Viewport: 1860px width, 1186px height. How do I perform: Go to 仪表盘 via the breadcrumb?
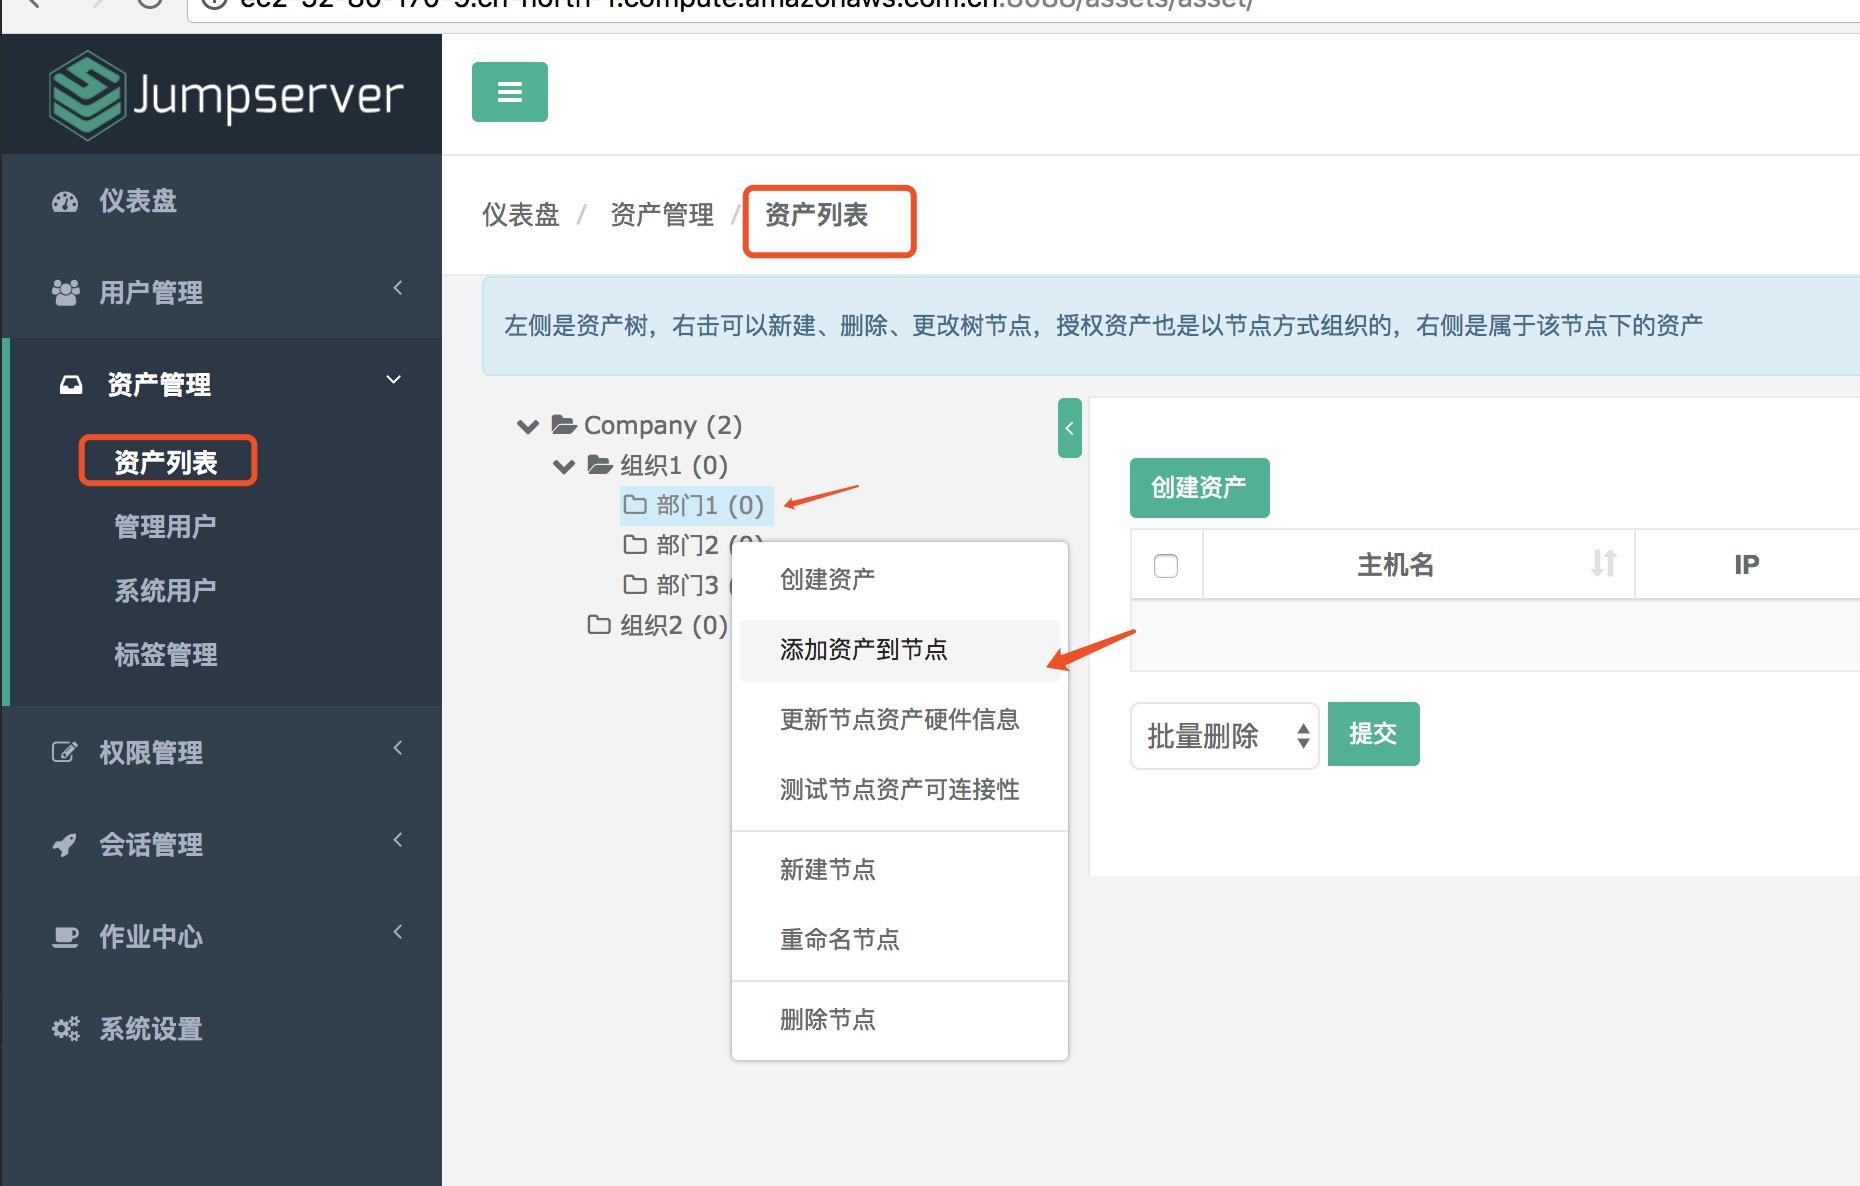[x=521, y=215]
